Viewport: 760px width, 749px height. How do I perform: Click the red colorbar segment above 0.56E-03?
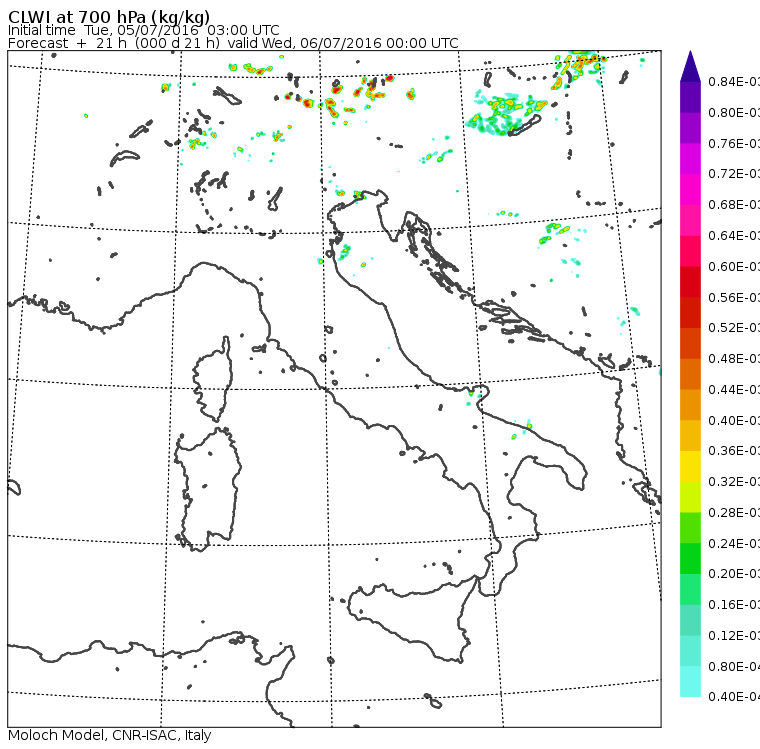point(690,282)
